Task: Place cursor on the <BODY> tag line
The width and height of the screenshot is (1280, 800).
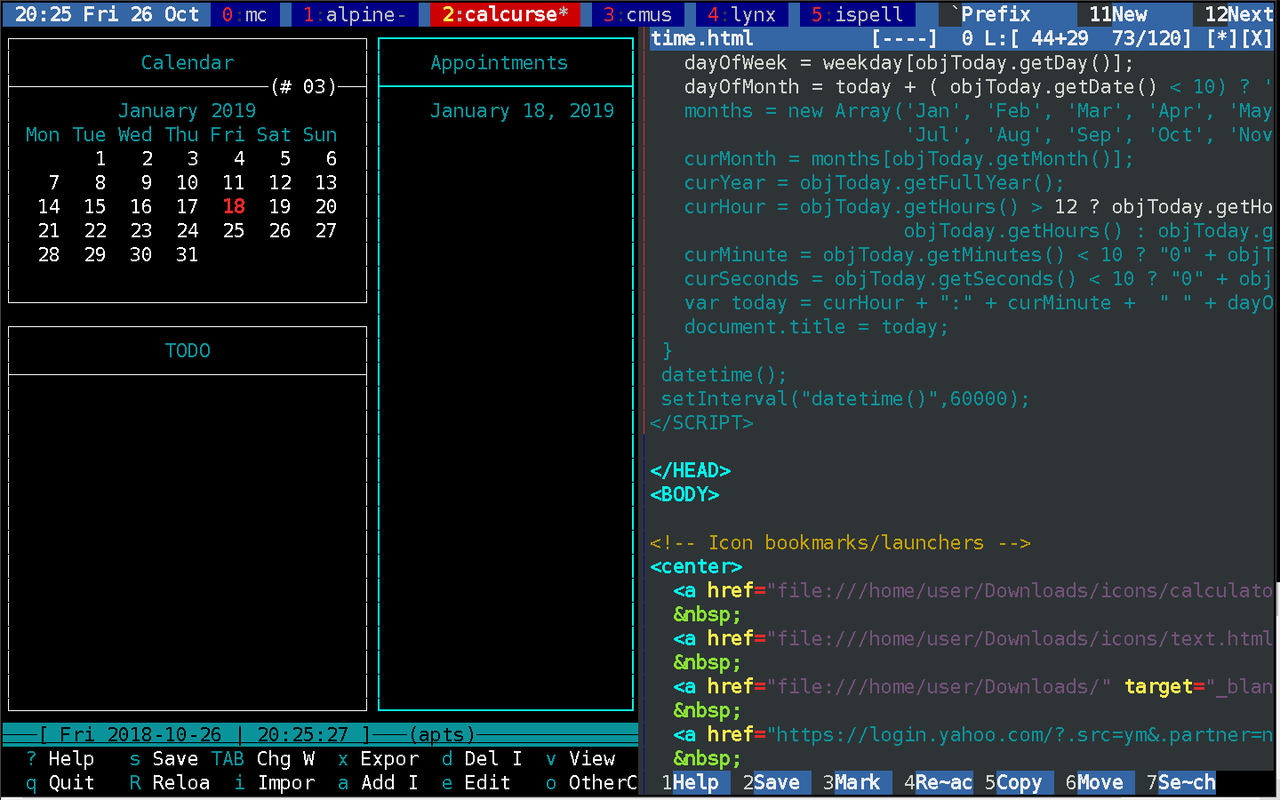Action: pos(685,494)
